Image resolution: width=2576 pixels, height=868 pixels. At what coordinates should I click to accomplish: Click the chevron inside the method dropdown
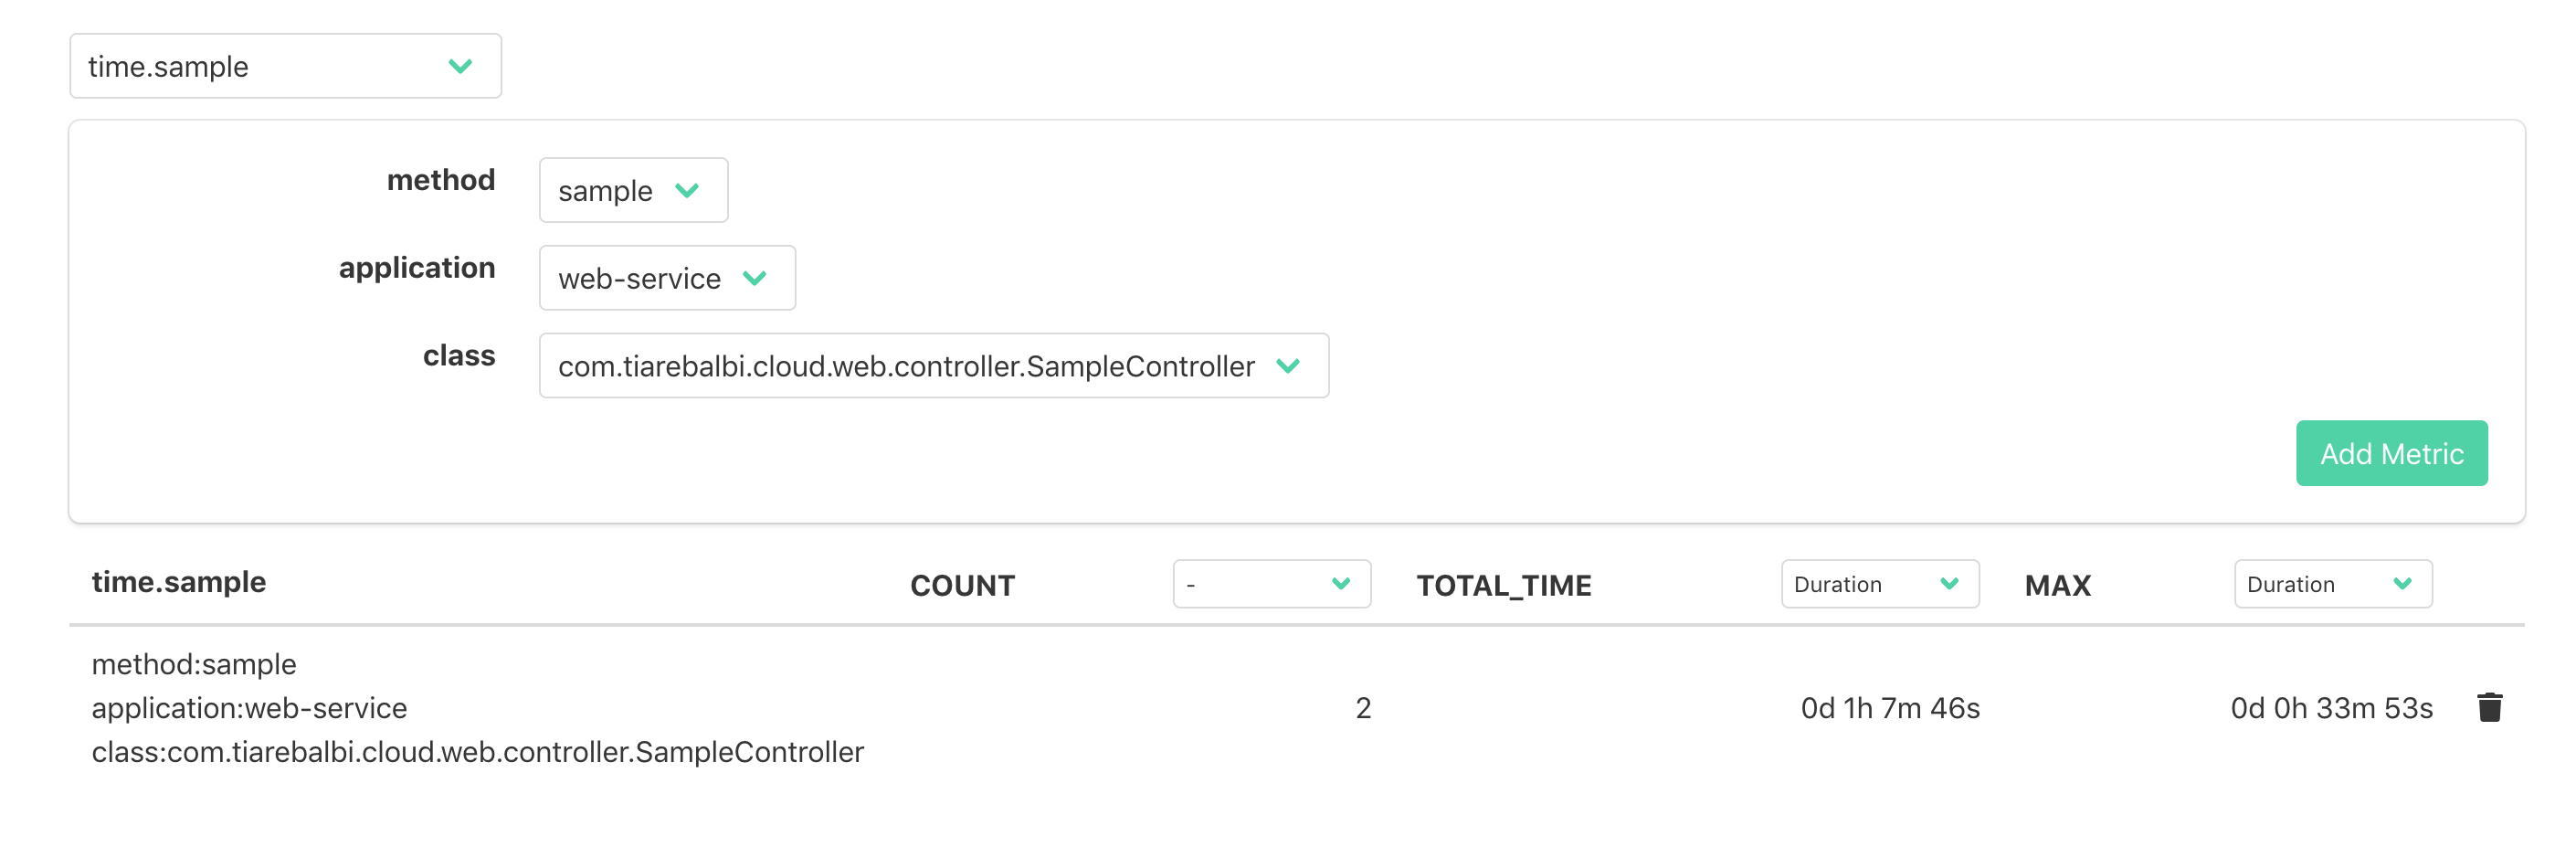[688, 190]
